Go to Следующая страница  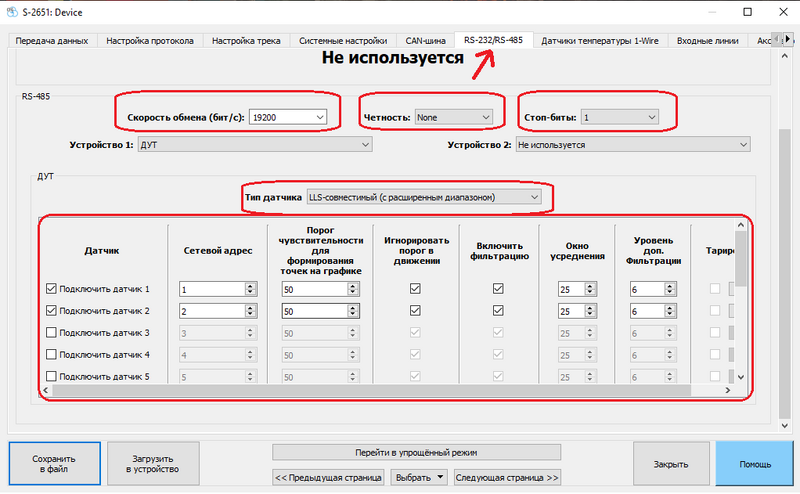507,478
